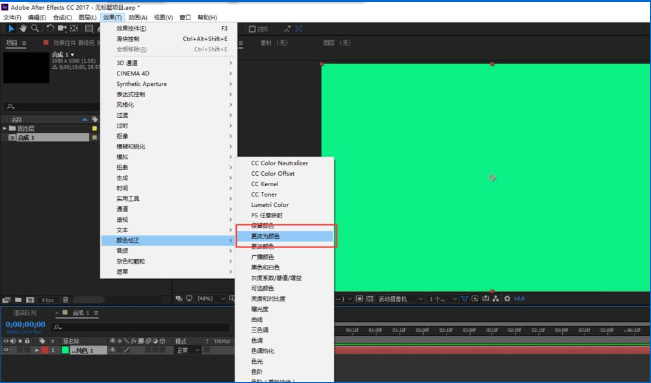The height and width of the screenshot is (383, 651).
Task: Open the 动画(A) menu
Action: coord(138,17)
